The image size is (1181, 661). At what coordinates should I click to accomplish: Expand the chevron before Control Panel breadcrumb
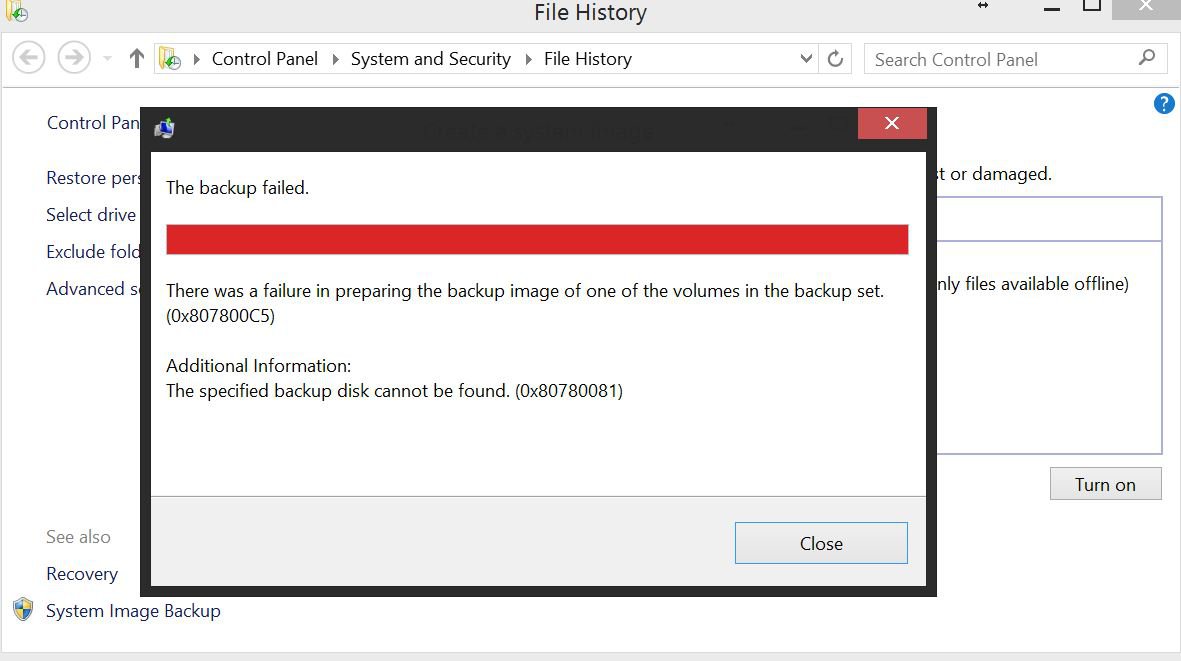point(197,59)
